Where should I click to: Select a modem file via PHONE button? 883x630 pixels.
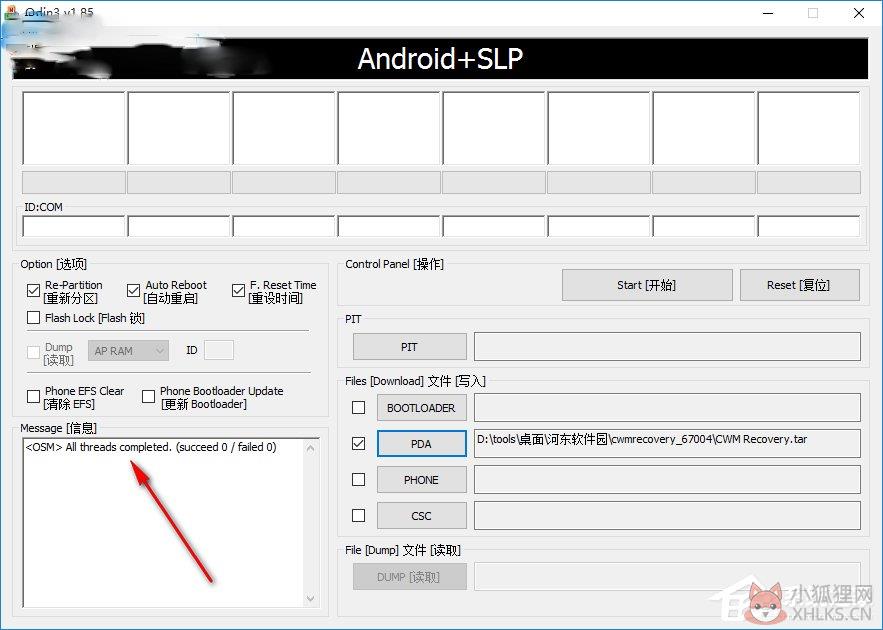422,480
